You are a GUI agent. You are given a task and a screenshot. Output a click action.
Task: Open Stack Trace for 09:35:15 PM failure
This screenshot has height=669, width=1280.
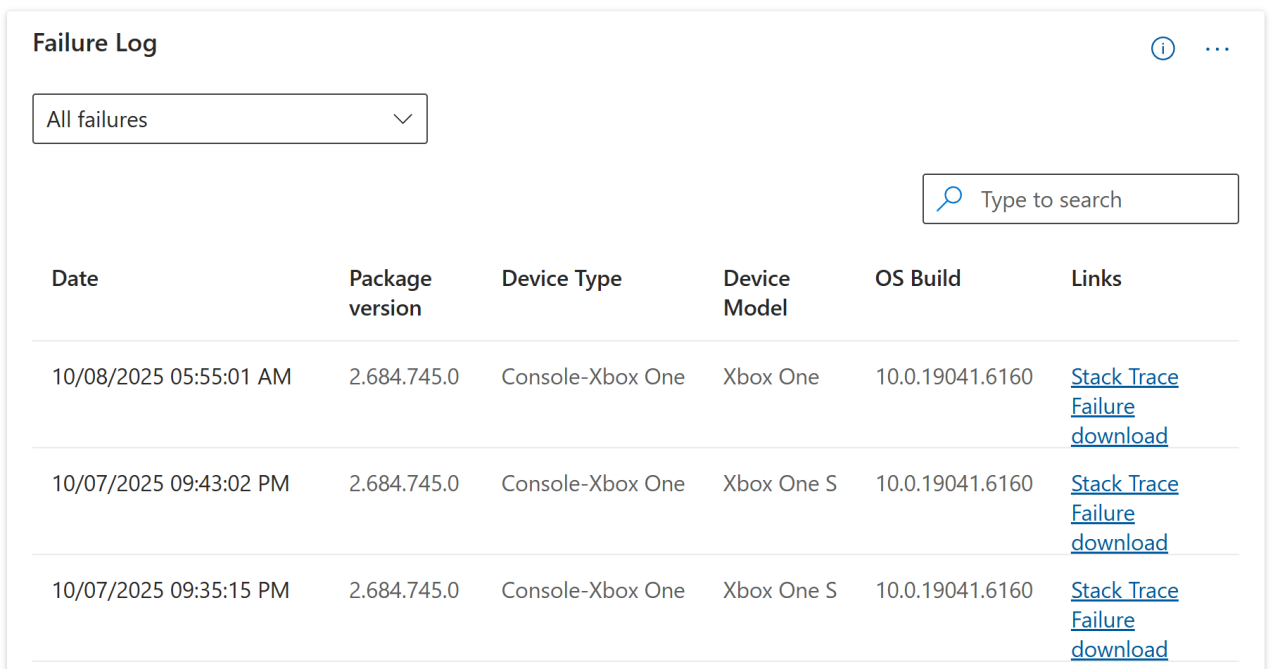[x=1124, y=590]
